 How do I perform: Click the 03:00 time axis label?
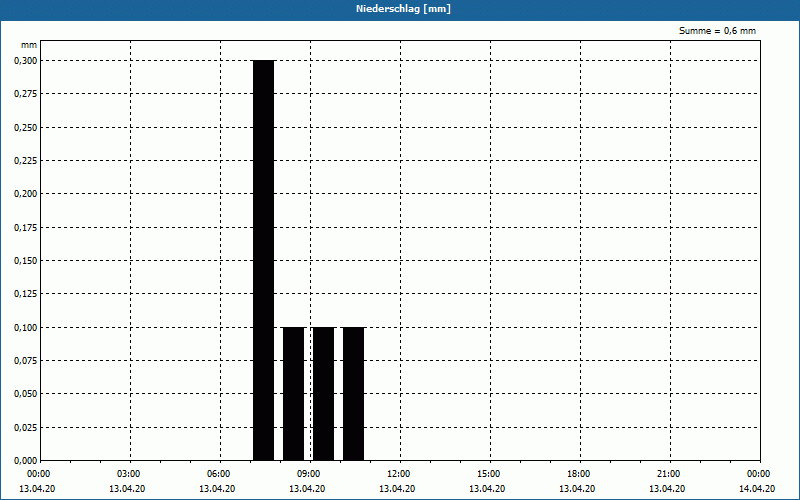pyautogui.click(x=129, y=474)
